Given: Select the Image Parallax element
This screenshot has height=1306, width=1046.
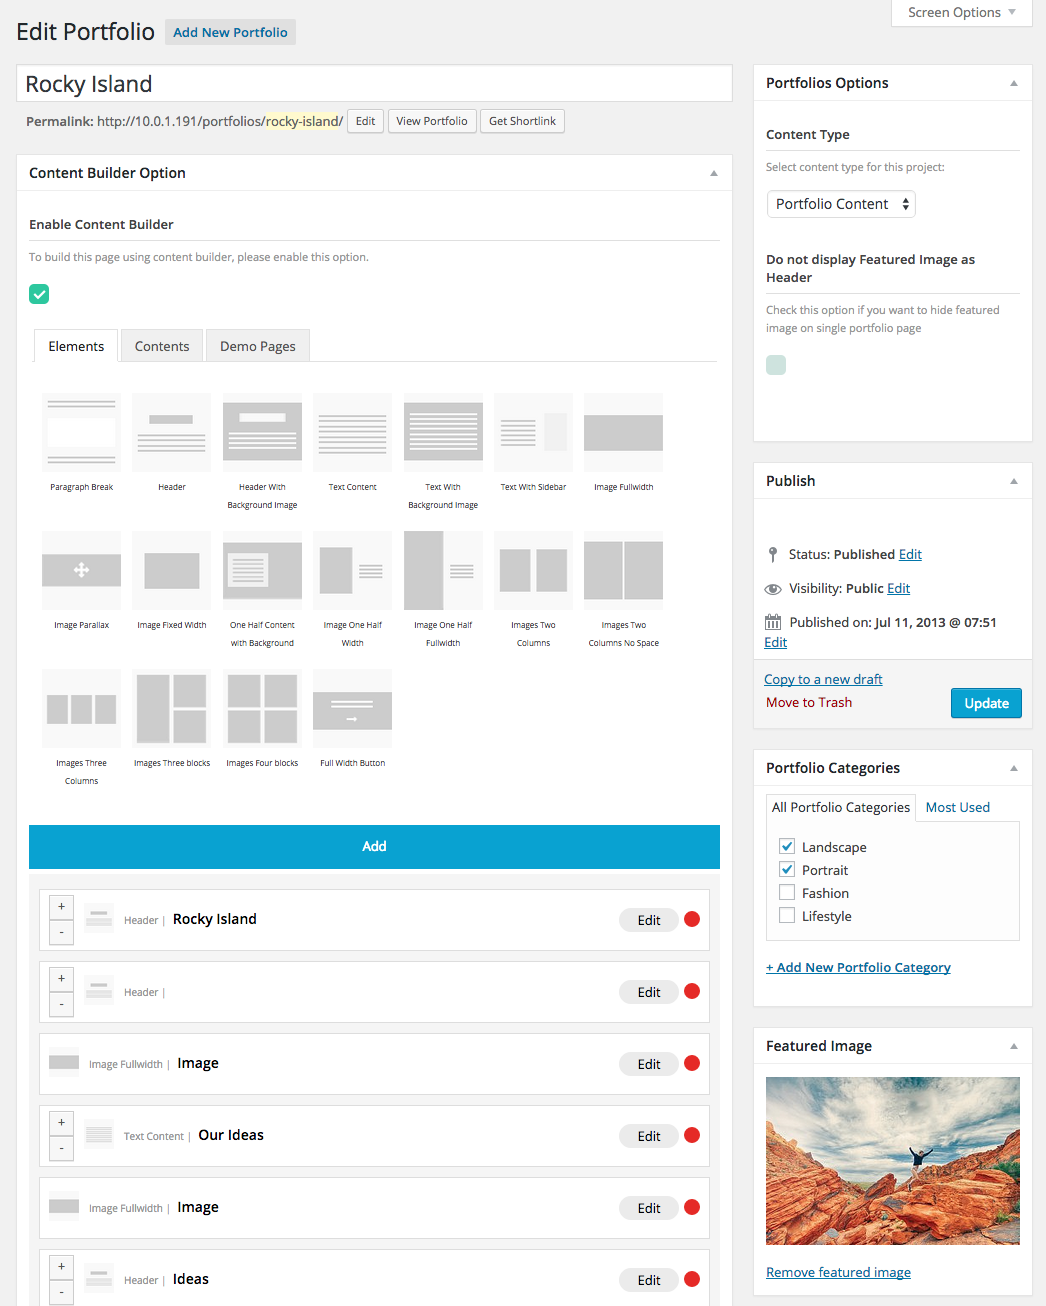Looking at the screenshot, I should click(81, 570).
